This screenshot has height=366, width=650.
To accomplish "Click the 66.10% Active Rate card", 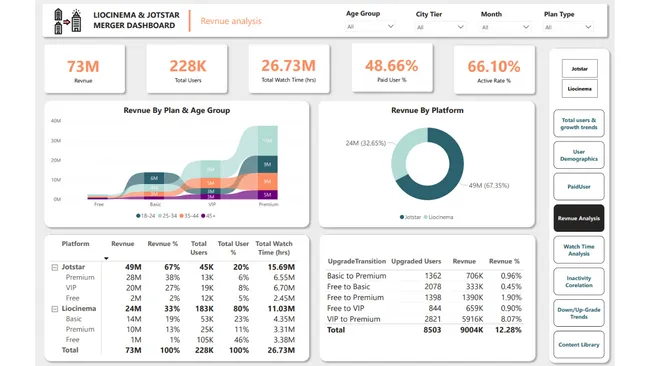I will point(494,69).
